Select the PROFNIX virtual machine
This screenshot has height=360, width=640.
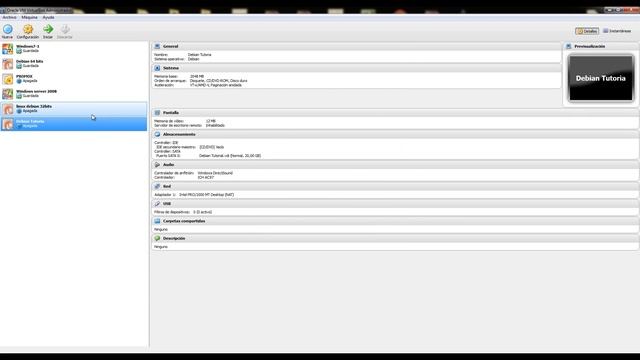pos(74,79)
